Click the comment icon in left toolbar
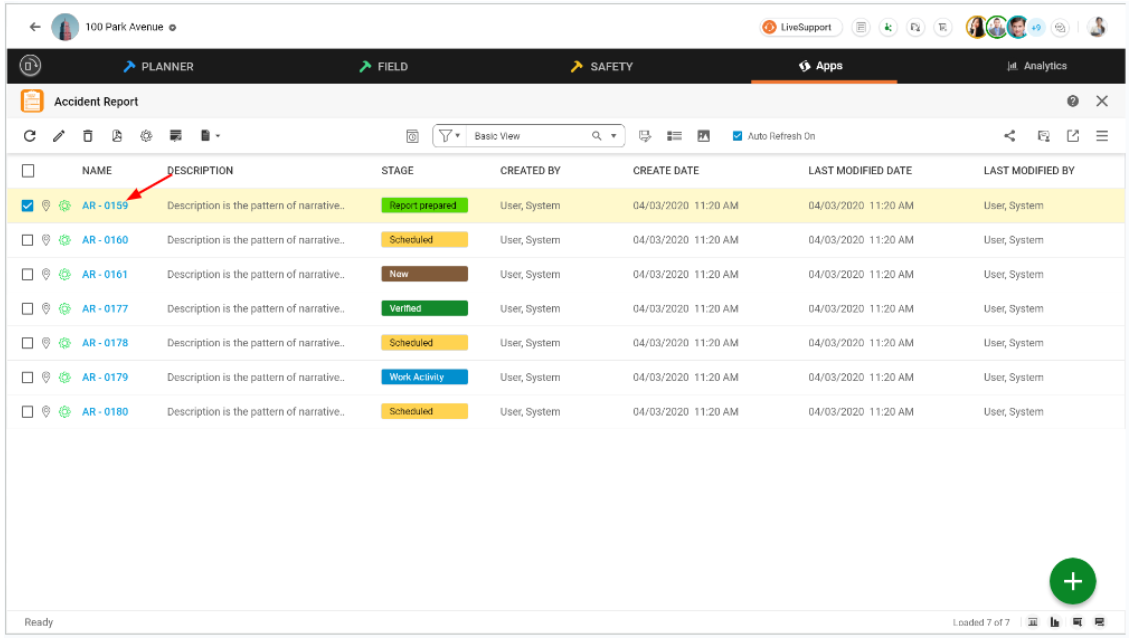1134x640 pixels. coord(175,136)
